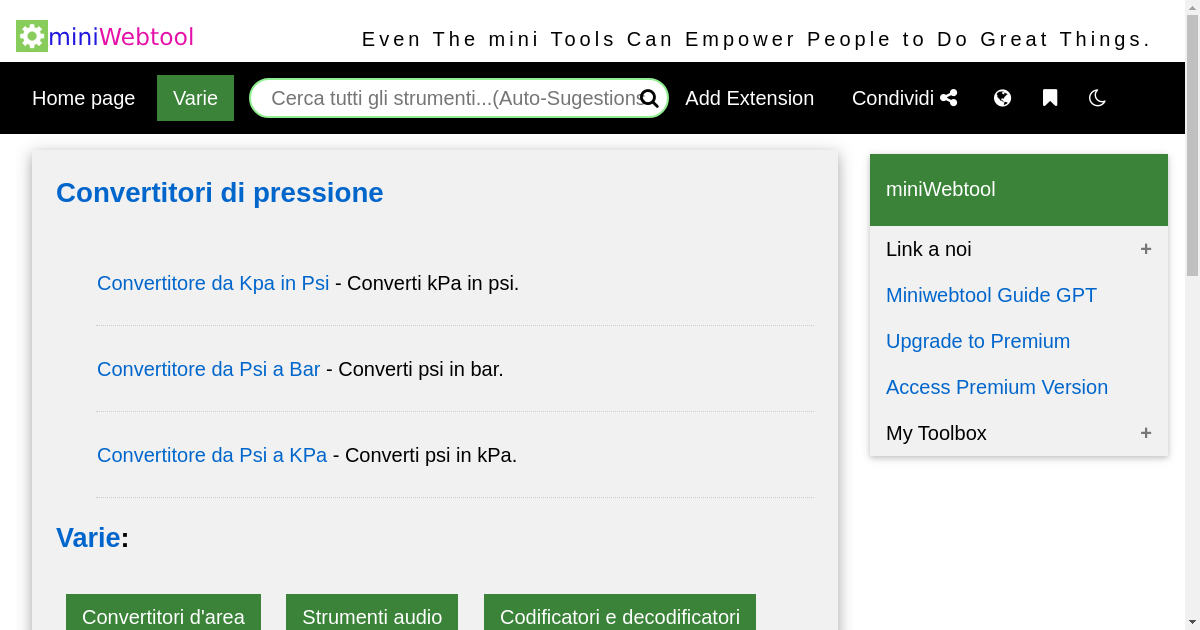Click the globe language icon
Screen dimensions: 1200x630
click(1002, 98)
